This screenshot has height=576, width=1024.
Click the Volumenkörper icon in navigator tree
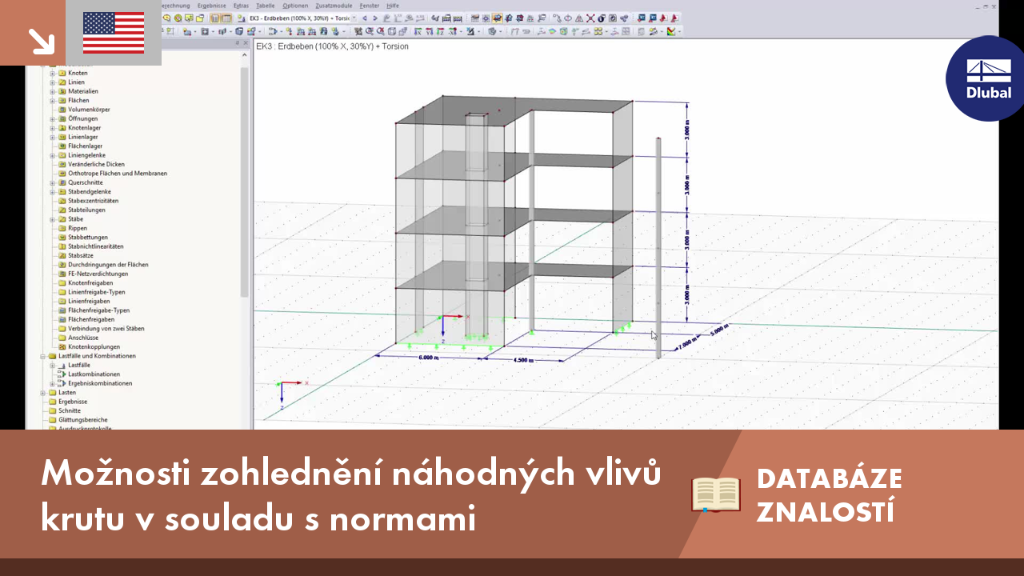click(x=63, y=110)
